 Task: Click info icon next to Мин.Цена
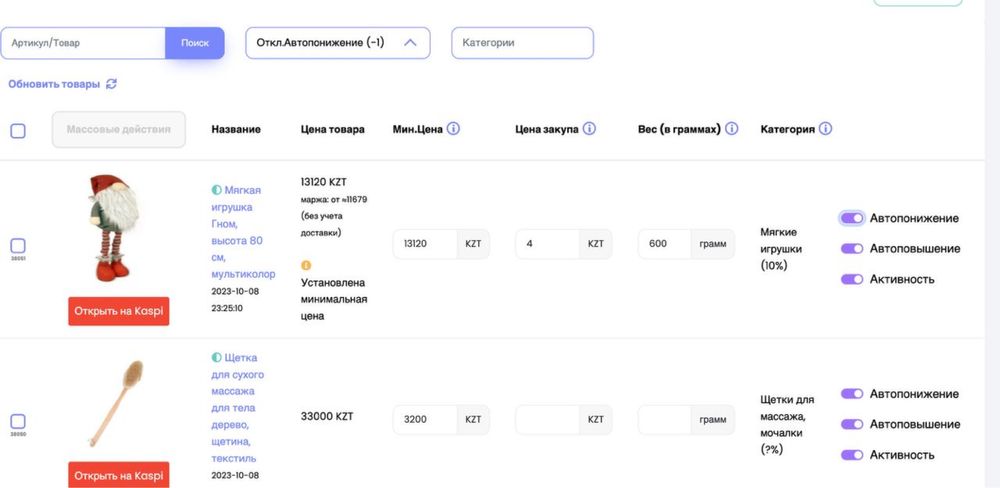(453, 129)
